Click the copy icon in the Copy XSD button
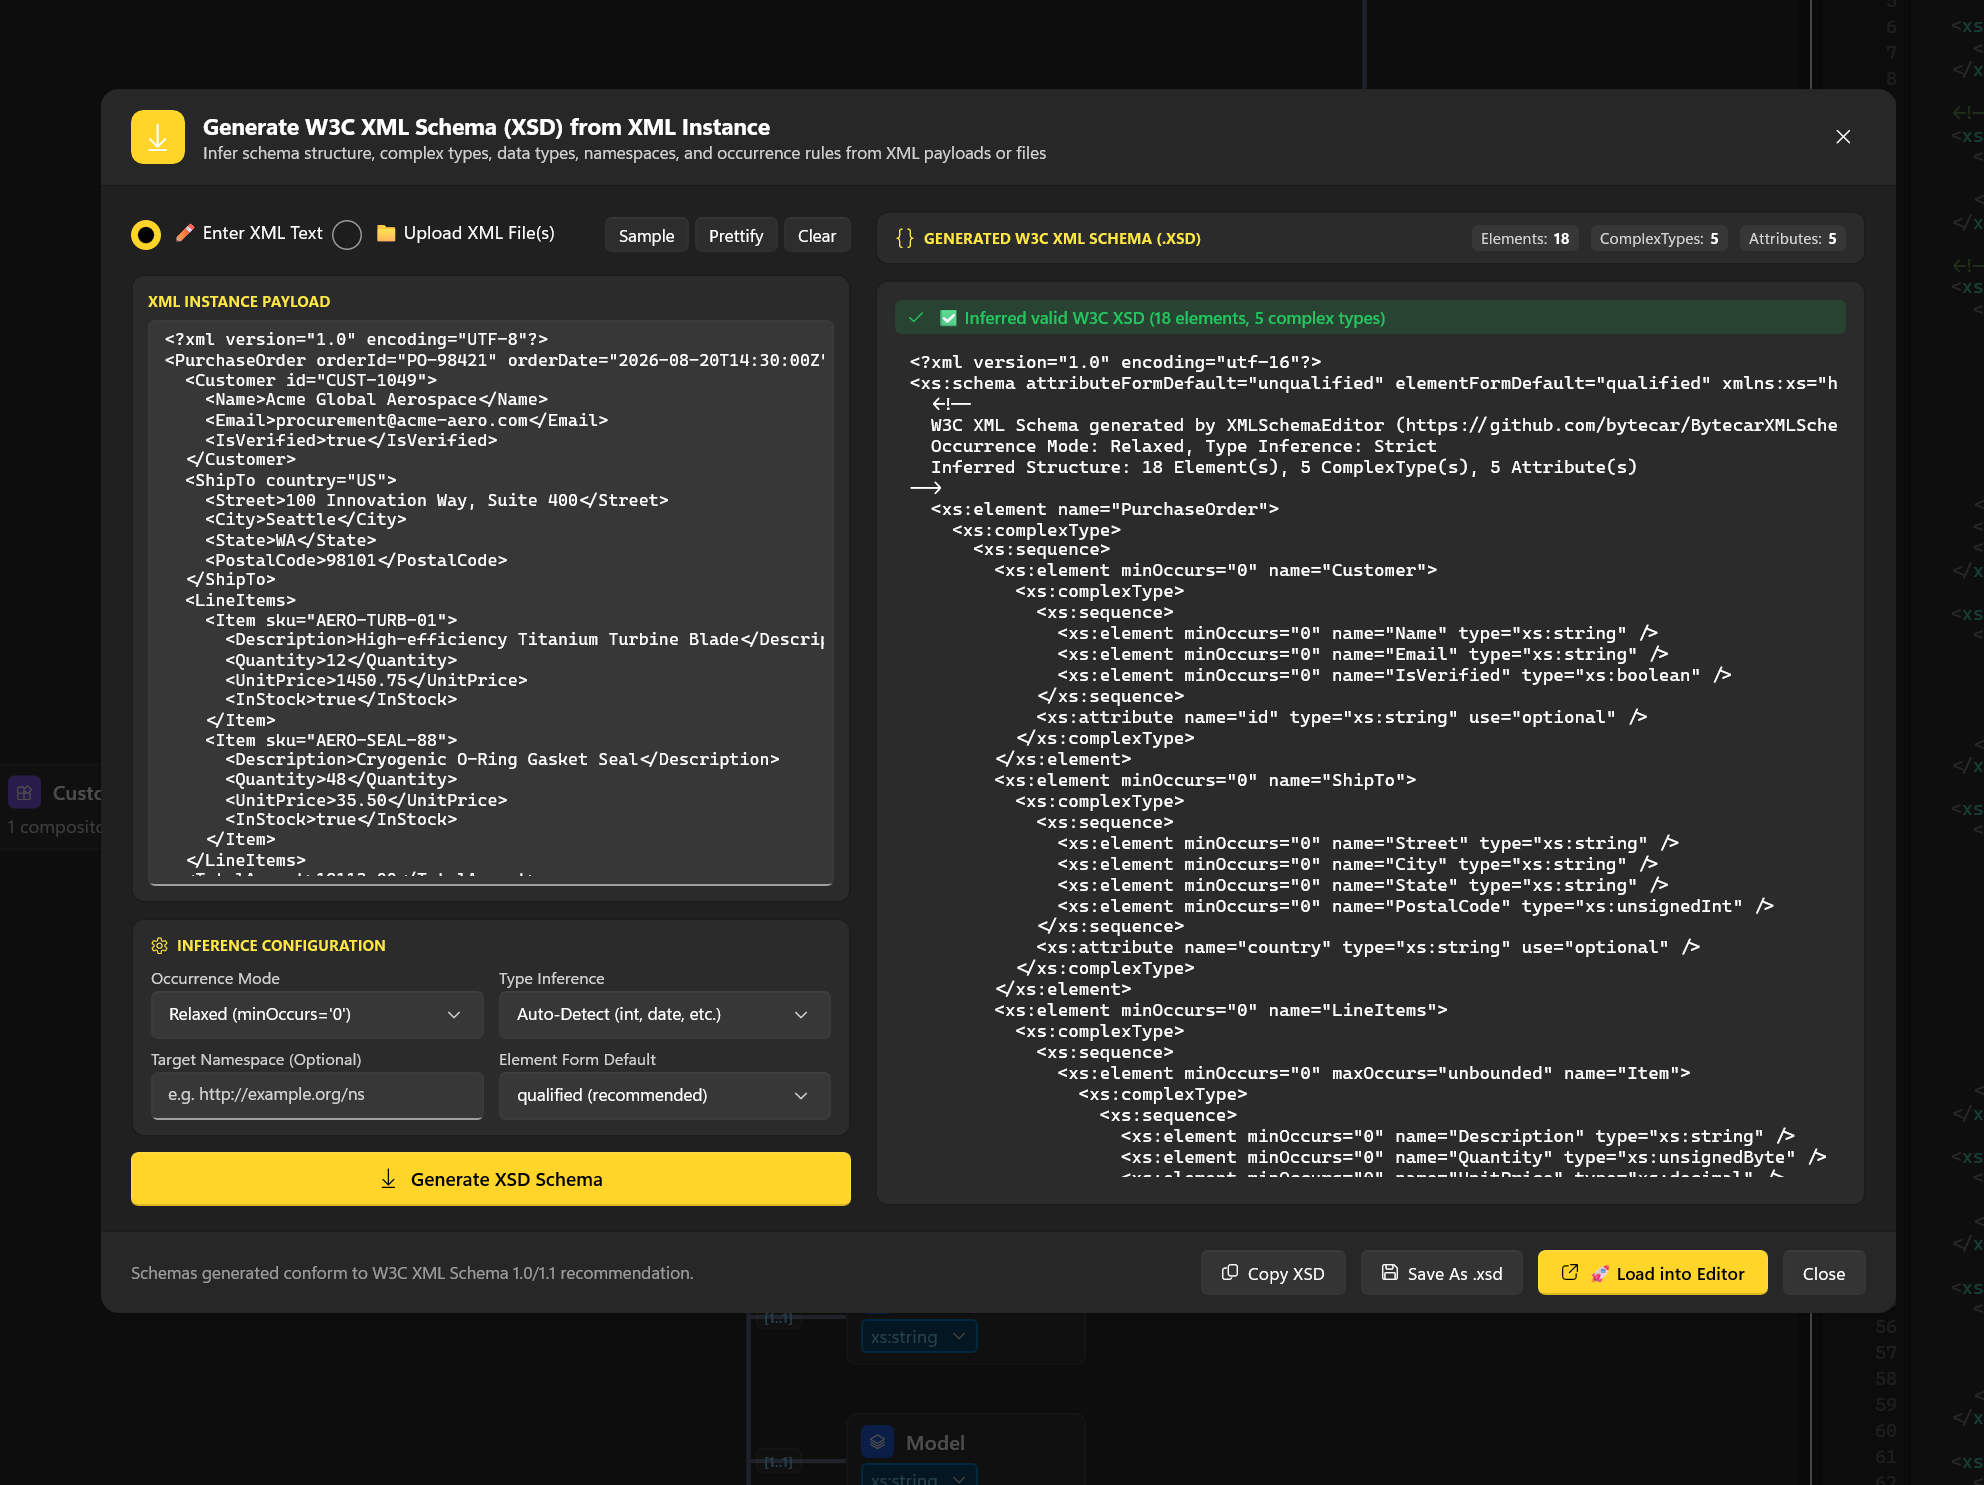The width and height of the screenshot is (1984, 1485). click(x=1230, y=1273)
